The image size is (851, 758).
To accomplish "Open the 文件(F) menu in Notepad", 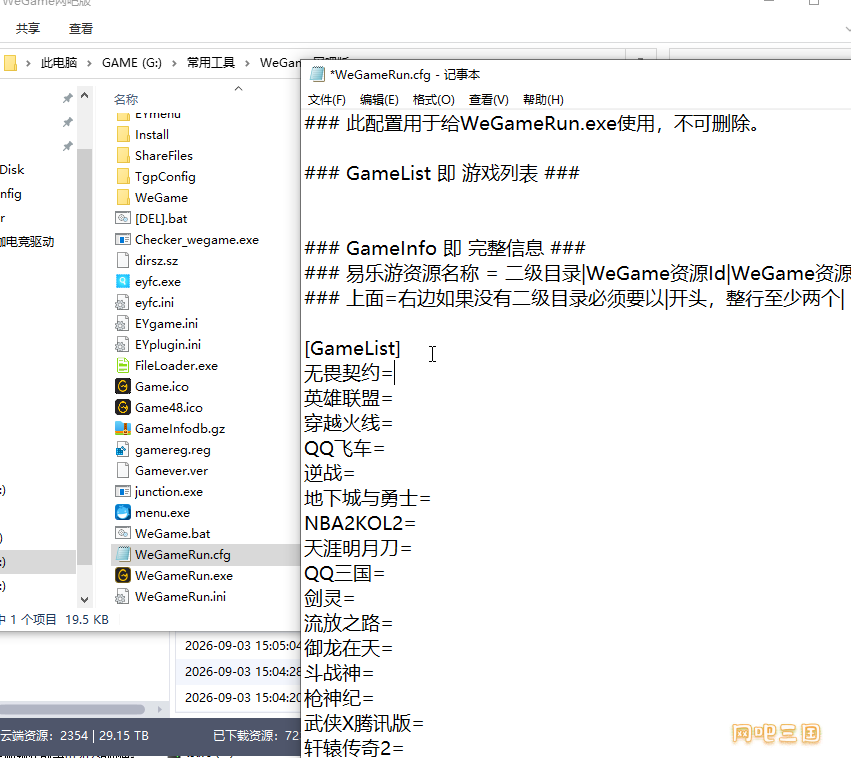I will click(327, 100).
